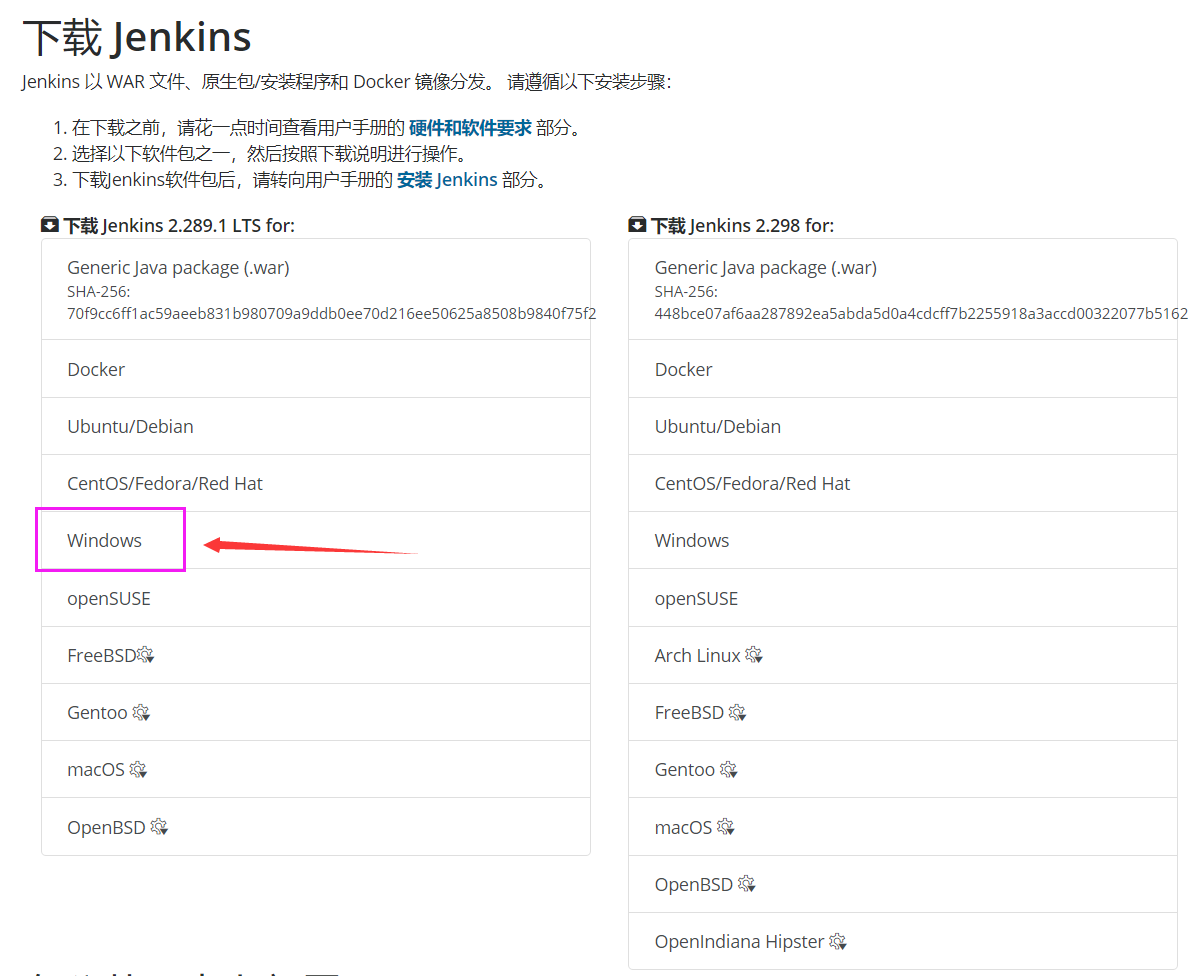The width and height of the screenshot is (1193, 976).
Task: Click the 下载 Jenkins page title
Action: click(137, 37)
